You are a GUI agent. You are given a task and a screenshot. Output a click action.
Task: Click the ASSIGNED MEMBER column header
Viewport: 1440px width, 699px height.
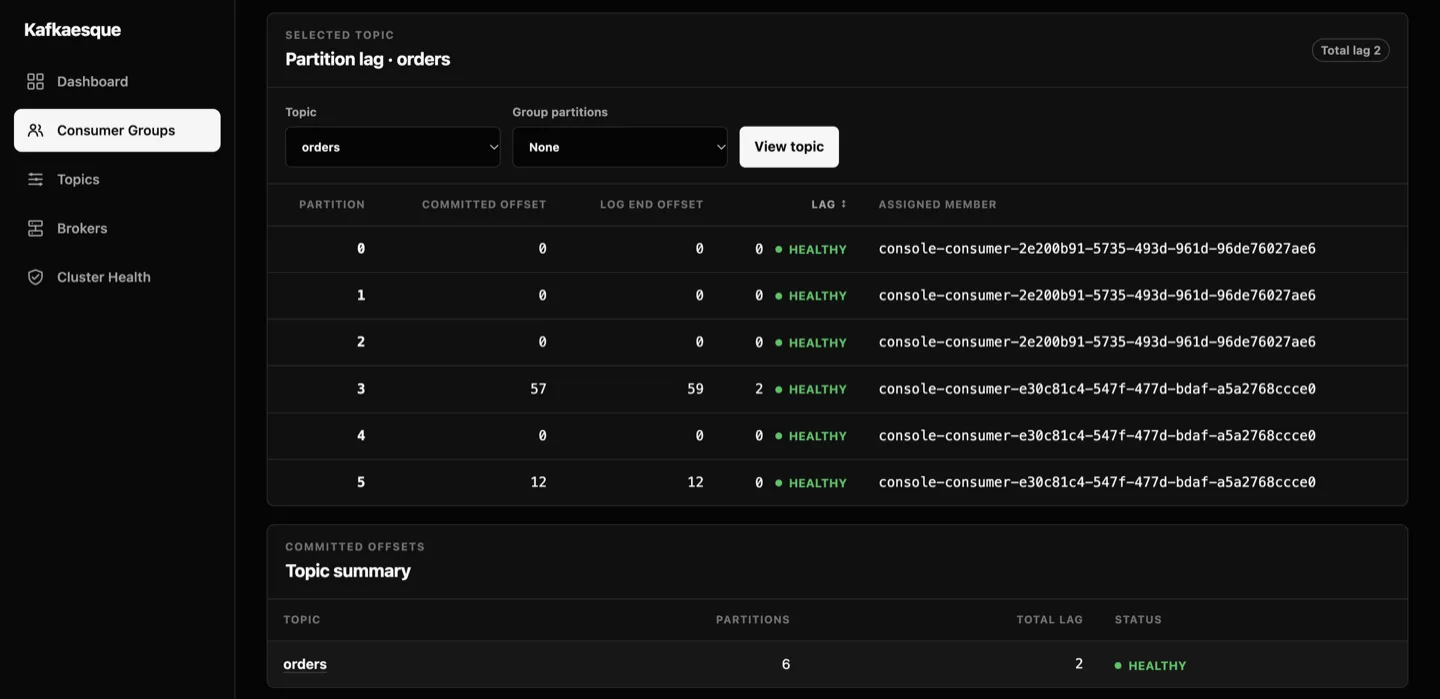(x=938, y=204)
